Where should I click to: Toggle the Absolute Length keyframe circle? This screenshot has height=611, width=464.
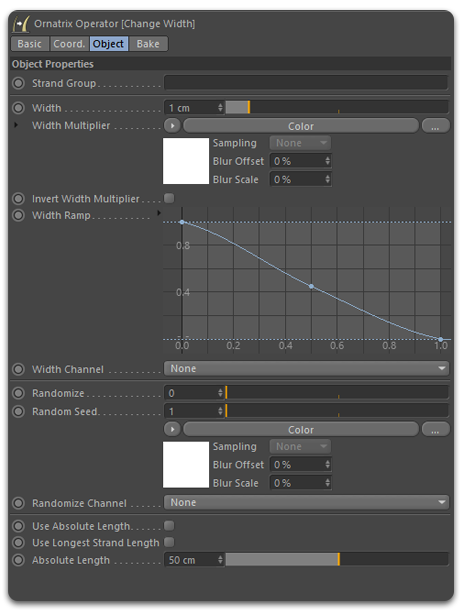click(18, 560)
